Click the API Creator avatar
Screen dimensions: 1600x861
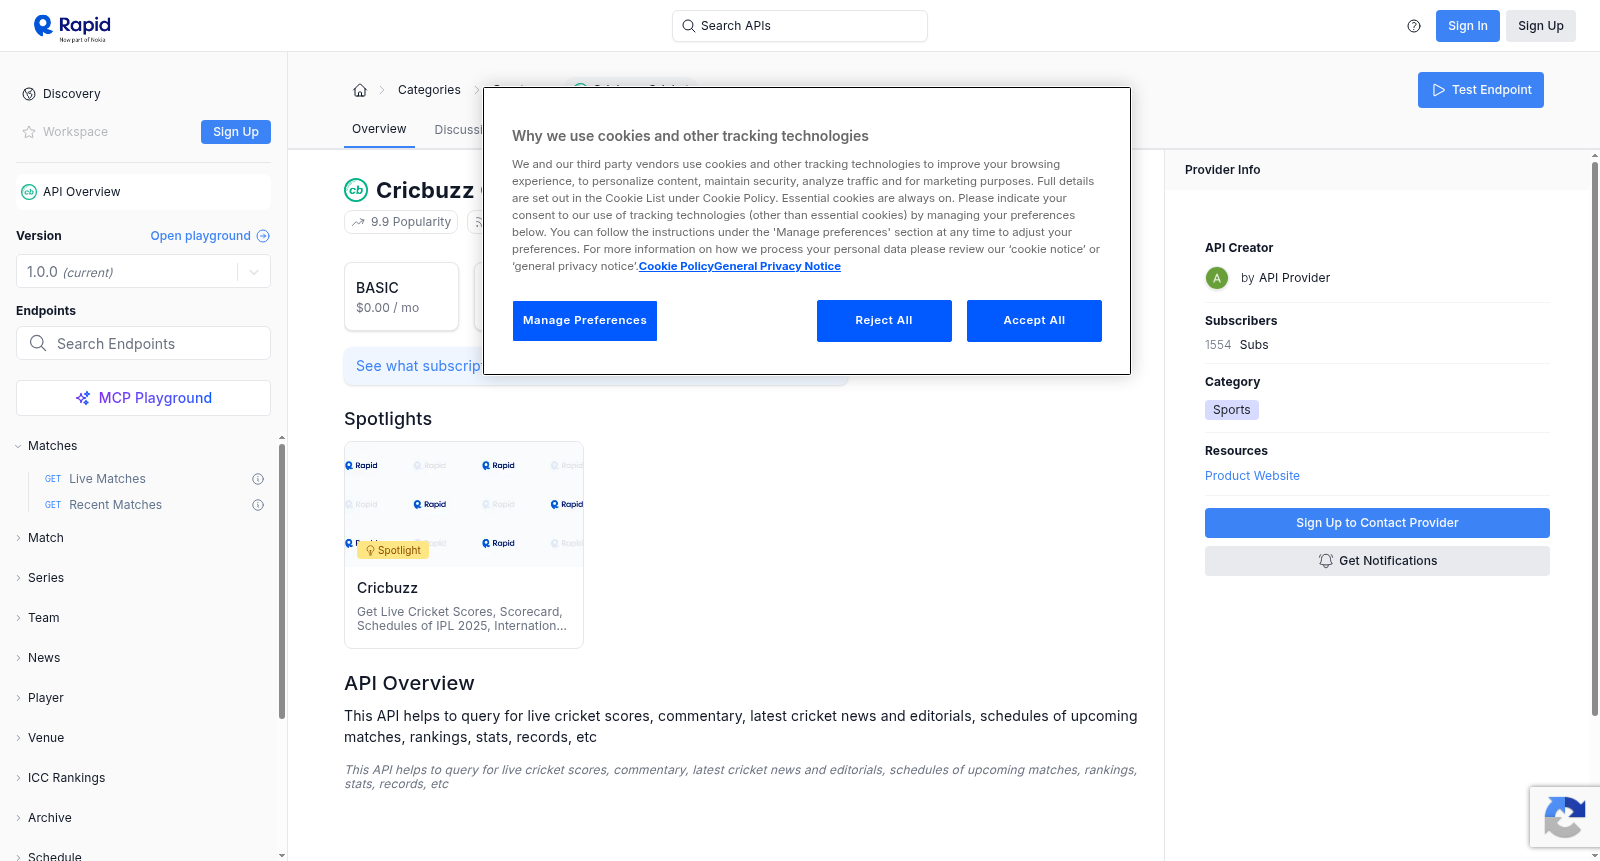[1217, 278]
